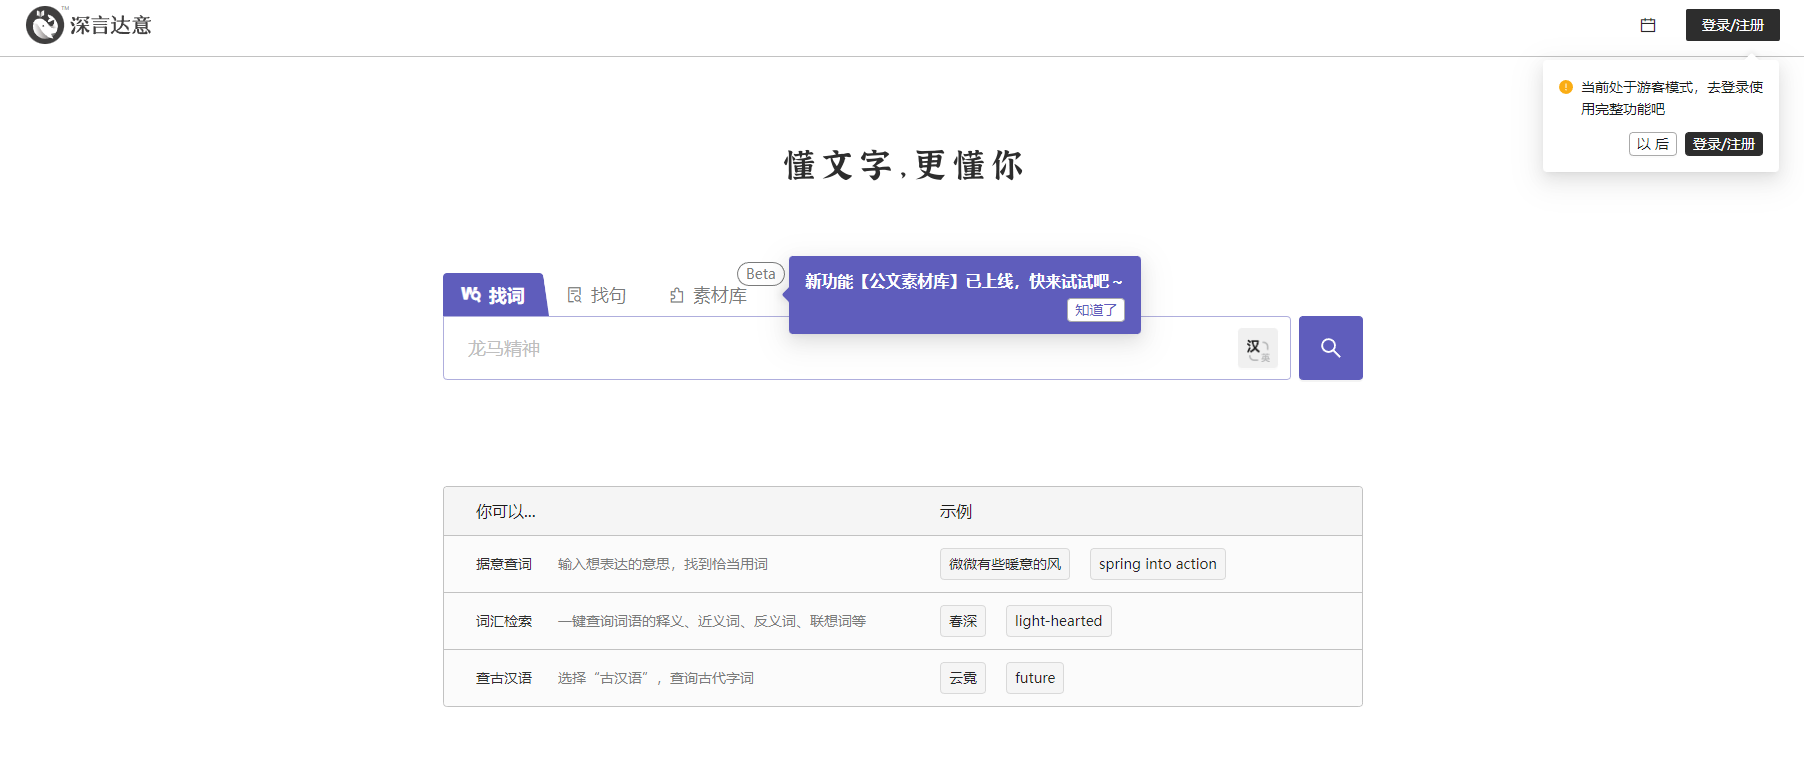Click the 词汇检索 row label
Screen dimensions: 1804x784
504,621
